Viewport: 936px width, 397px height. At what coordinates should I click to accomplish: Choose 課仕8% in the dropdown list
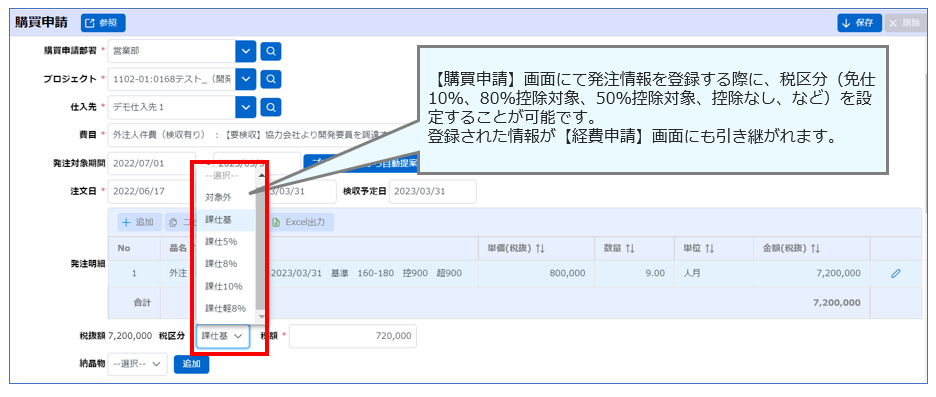click(x=226, y=264)
